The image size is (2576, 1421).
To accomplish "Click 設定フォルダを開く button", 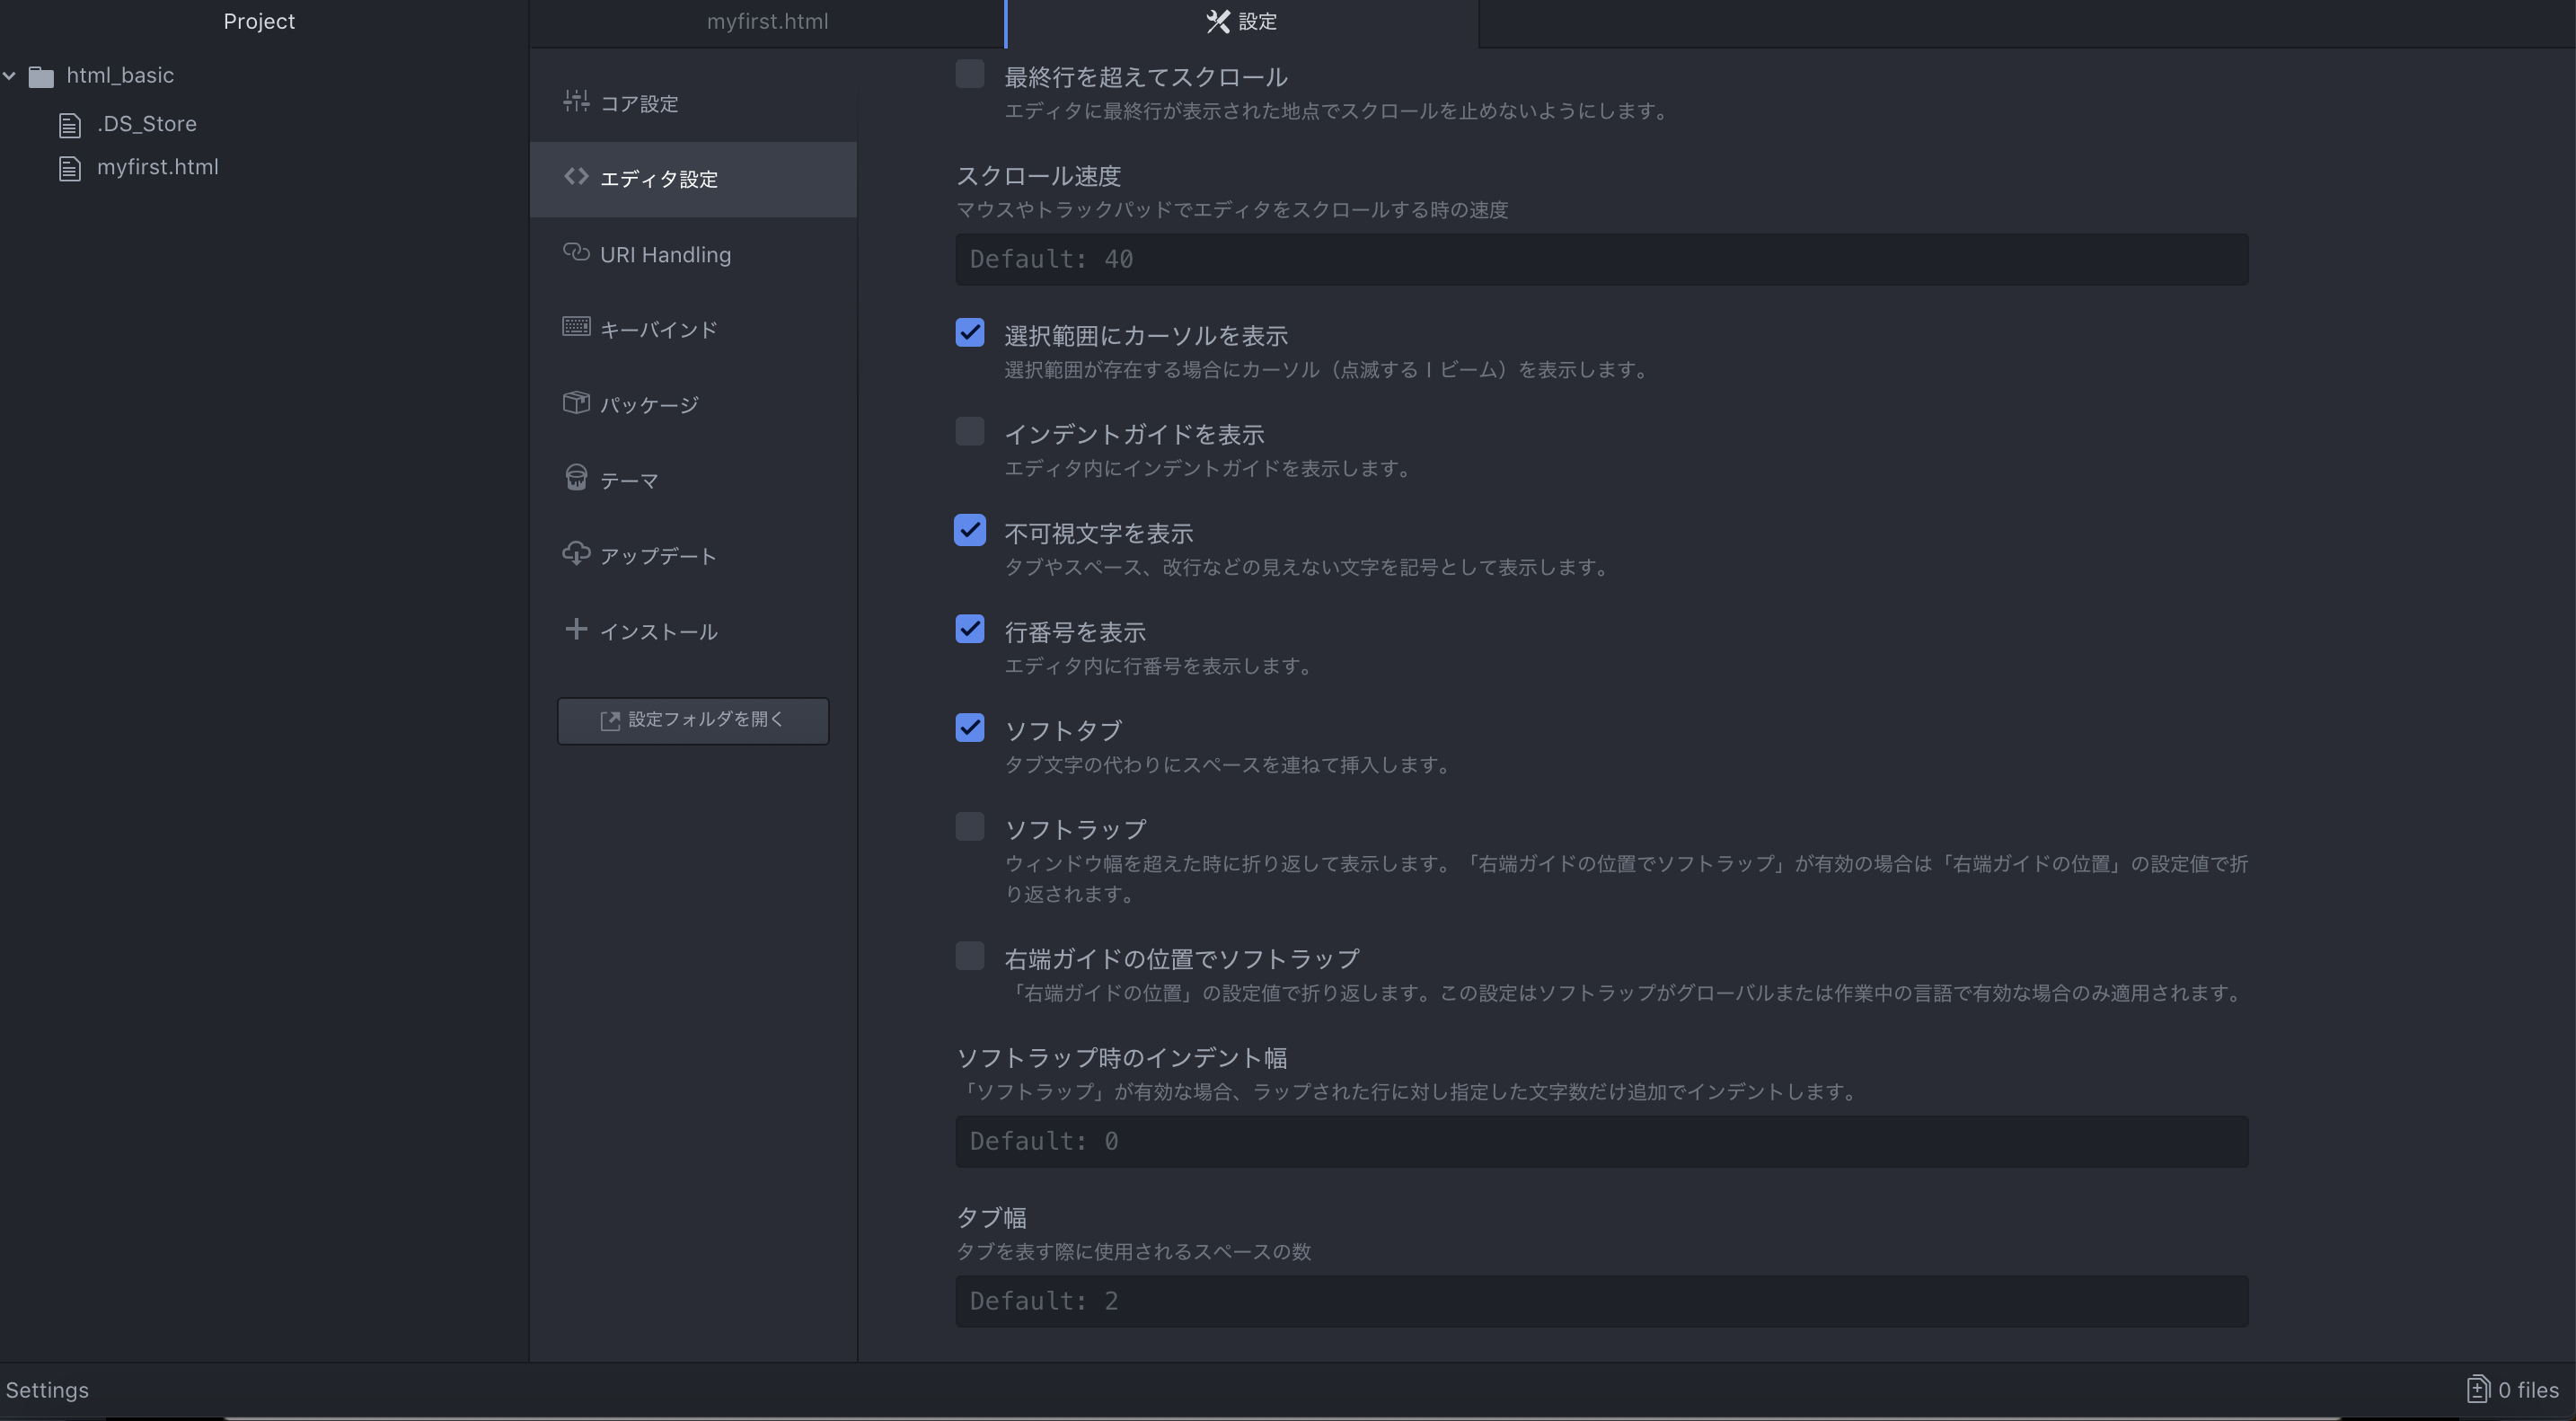I will click(x=693, y=720).
